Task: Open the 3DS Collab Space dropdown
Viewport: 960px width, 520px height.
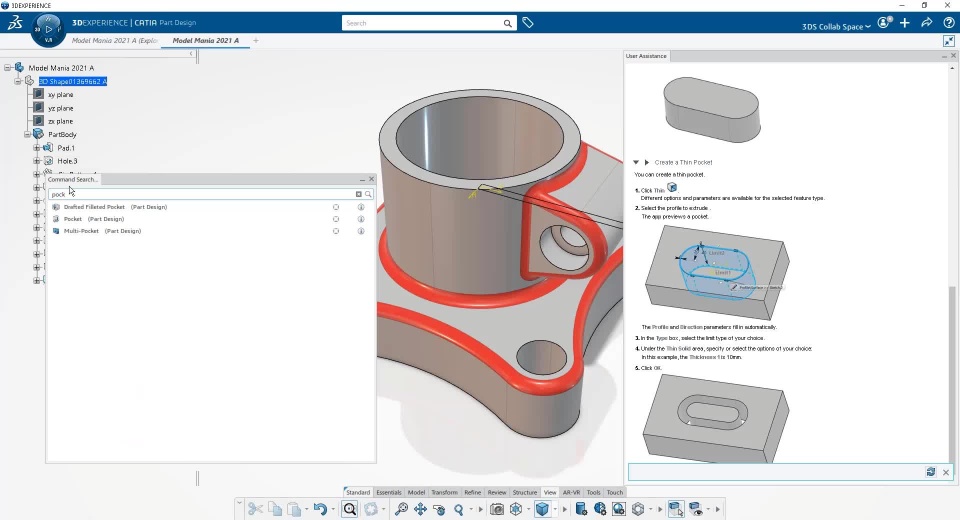Action: (x=836, y=26)
